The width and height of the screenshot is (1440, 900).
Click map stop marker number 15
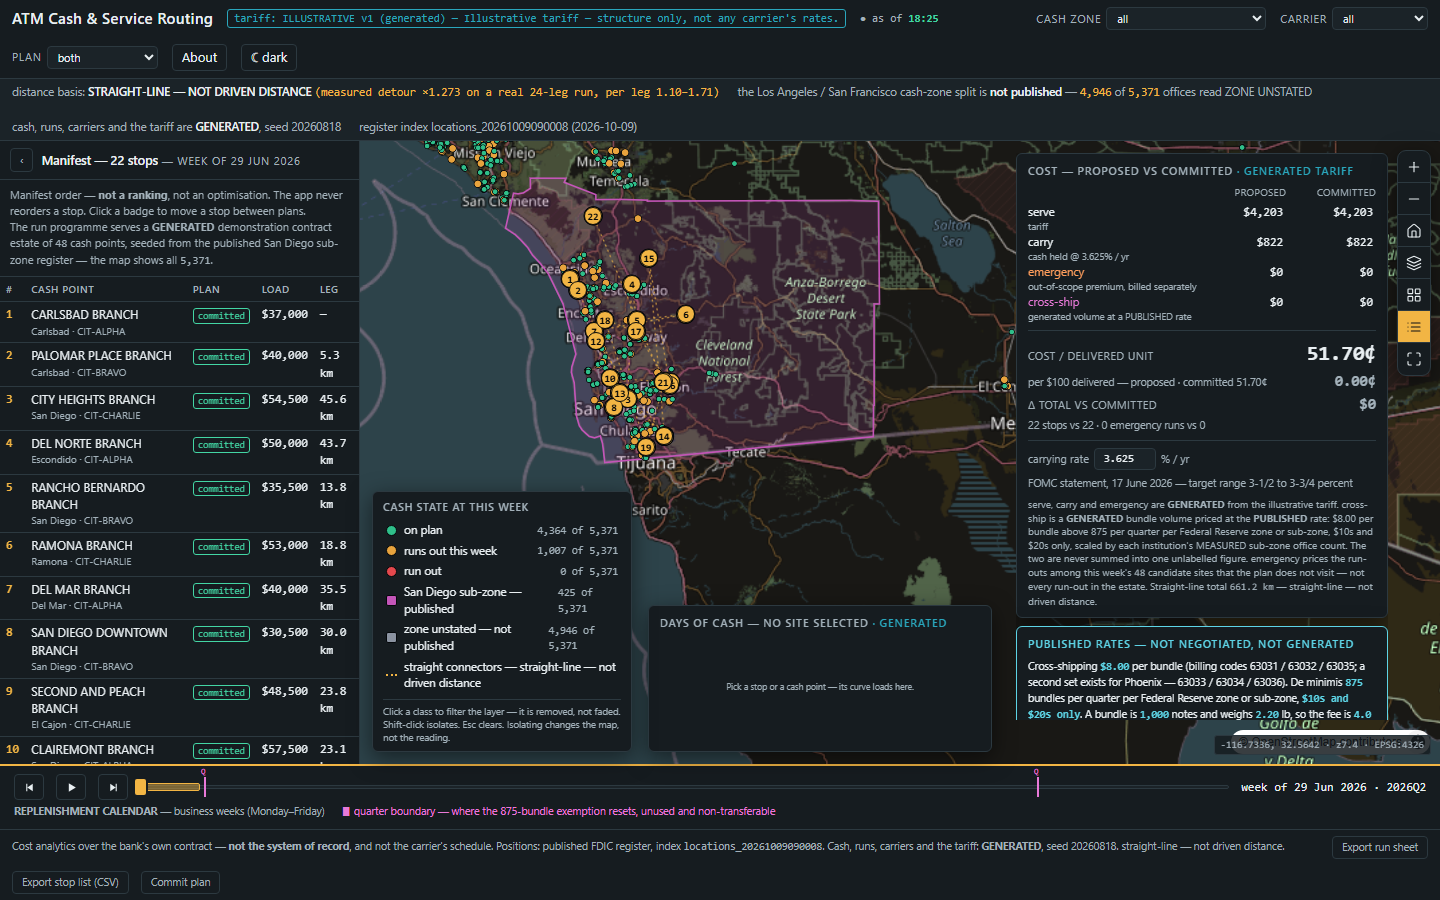[x=649, y=258]
